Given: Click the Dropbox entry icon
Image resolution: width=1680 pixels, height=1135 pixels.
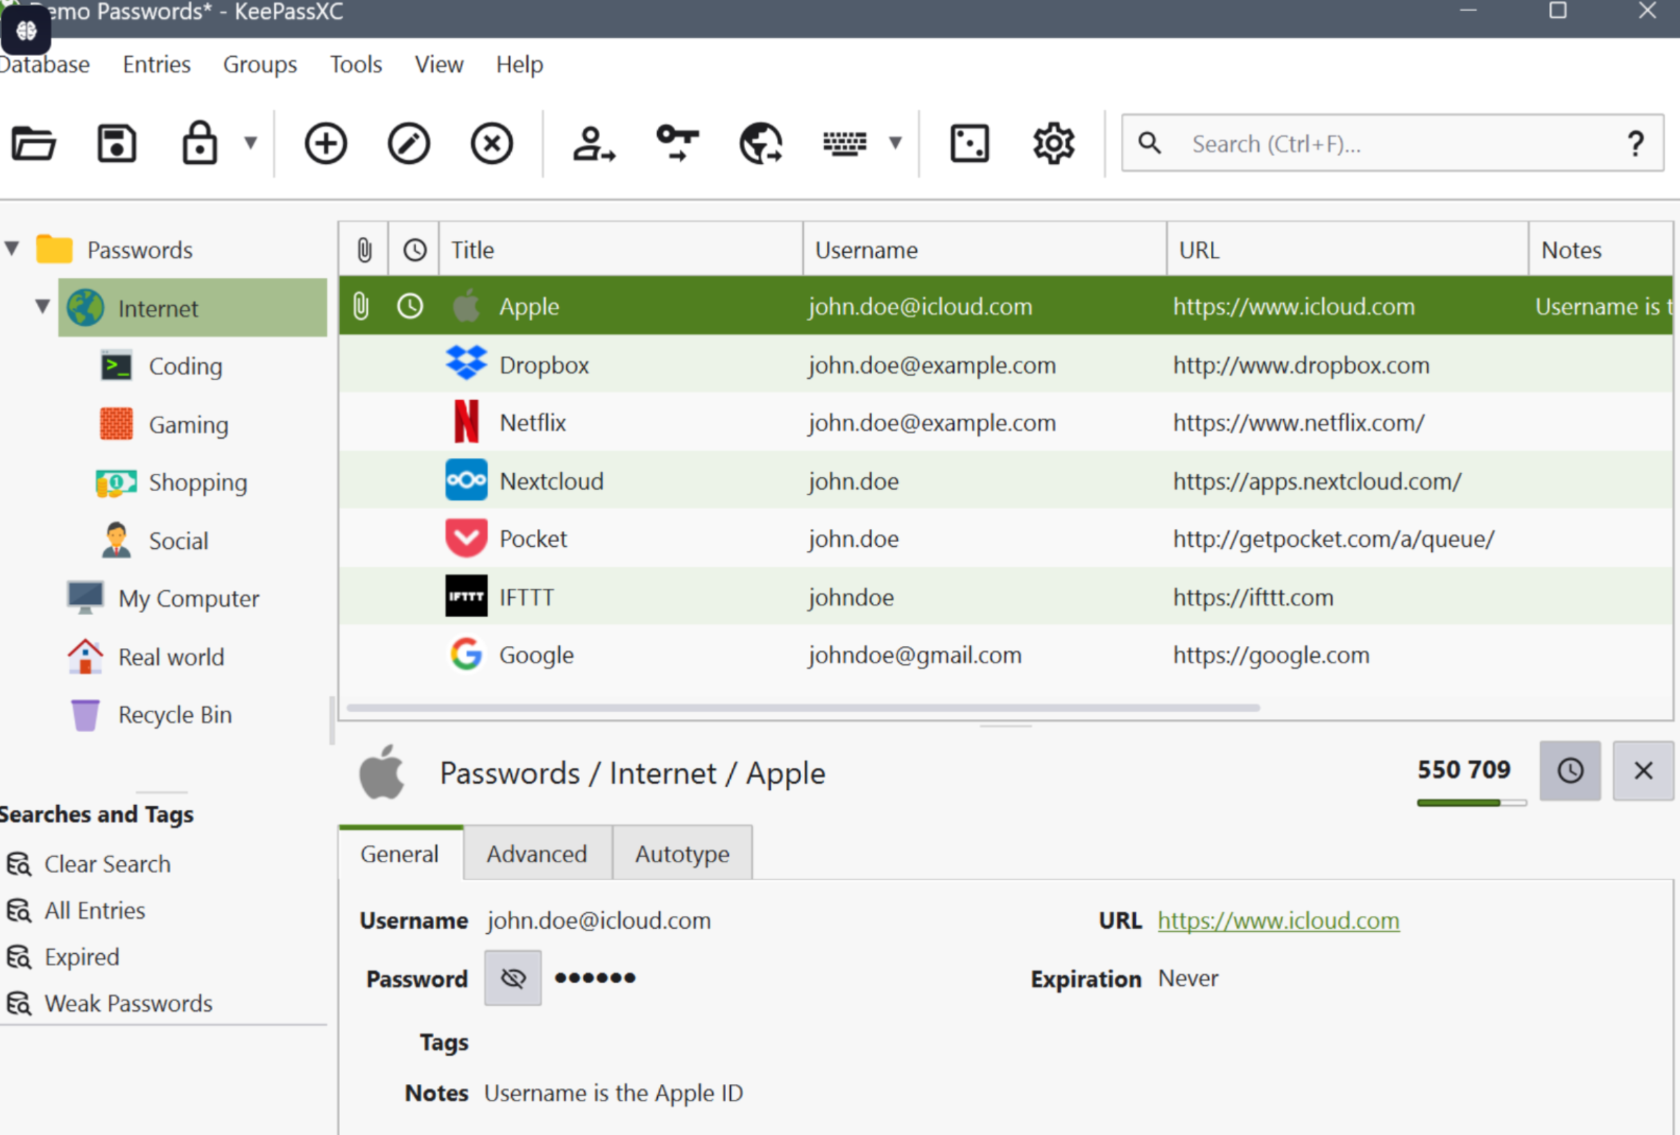Looking at the screenshot, I should point(466,364).
